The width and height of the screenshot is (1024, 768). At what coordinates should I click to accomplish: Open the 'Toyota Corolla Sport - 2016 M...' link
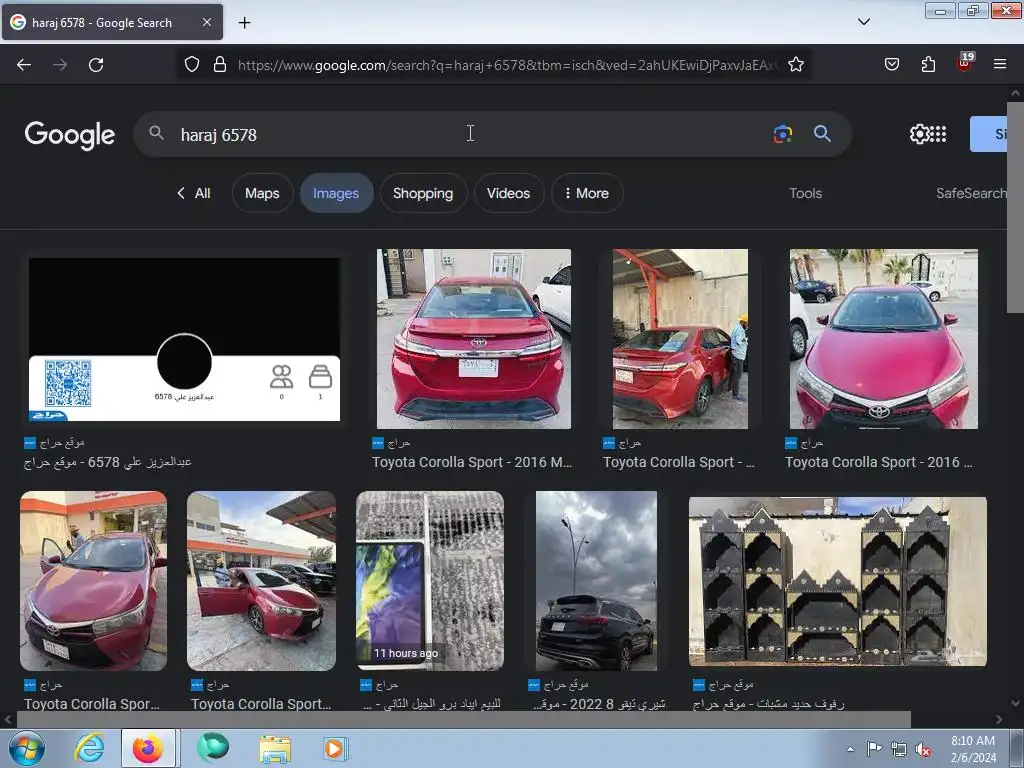[472, 462]
